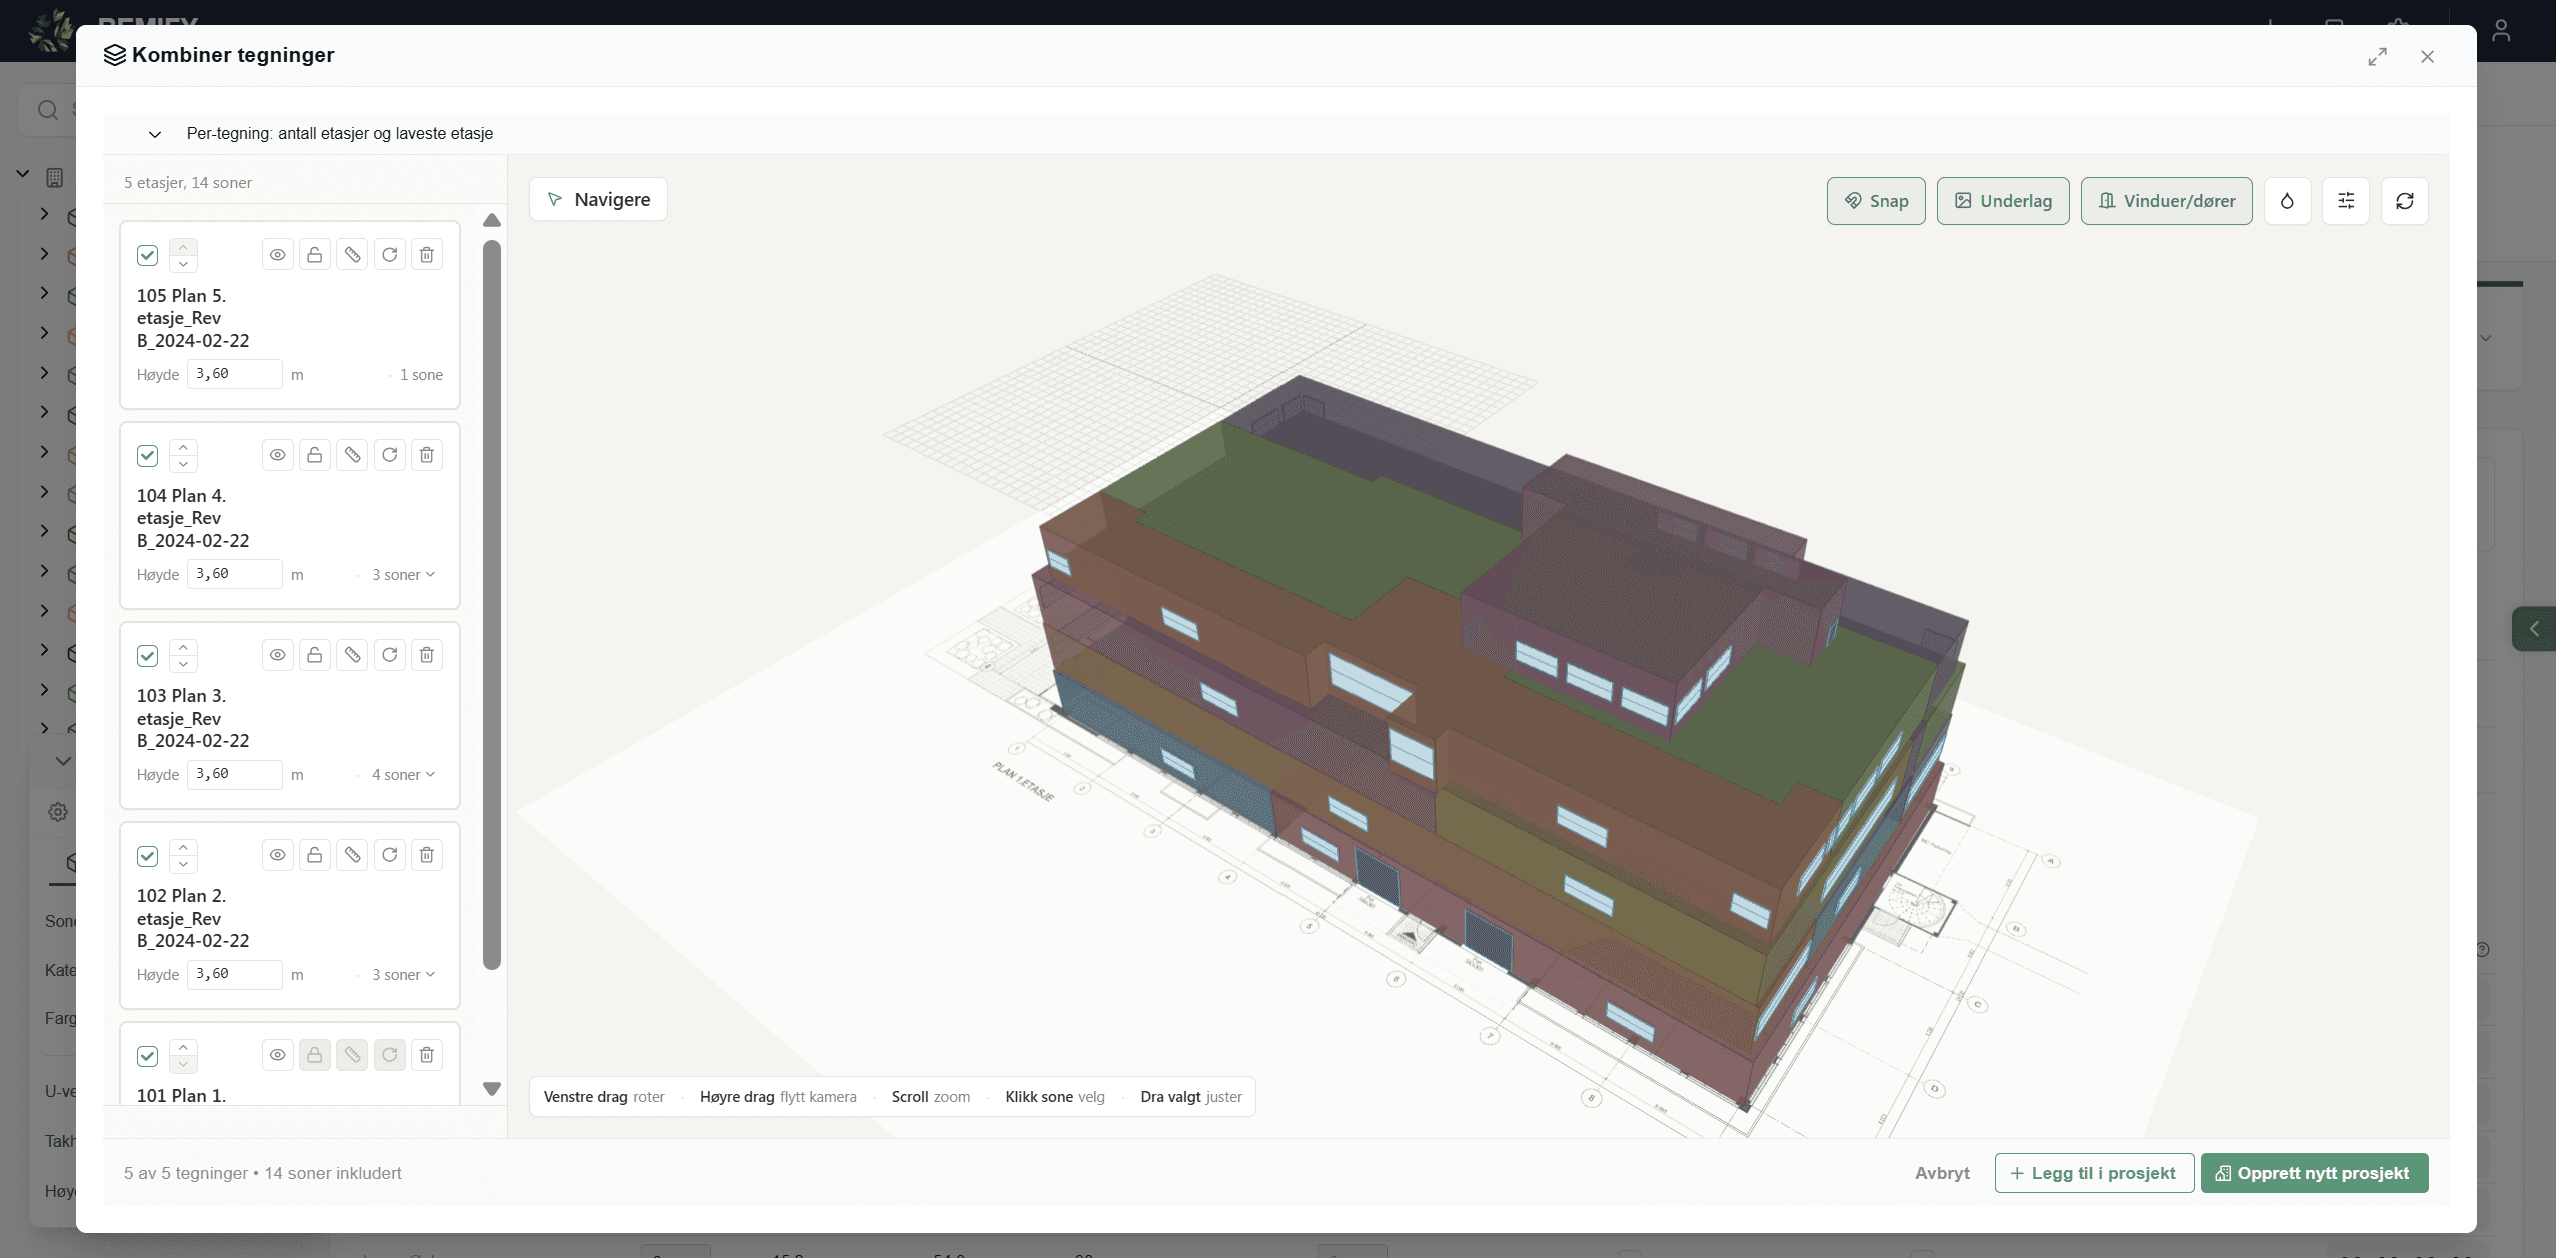Move 101 Plan 1 up in order

(x=183, y=1047)
